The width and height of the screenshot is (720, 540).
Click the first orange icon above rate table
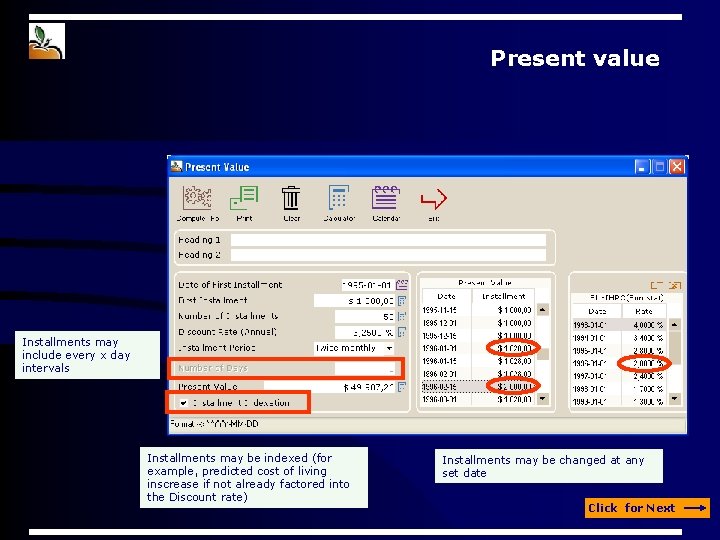pos(657,286)
